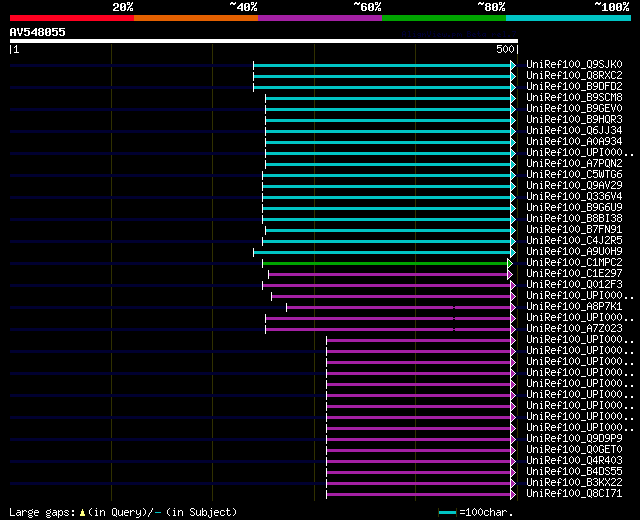Click the cyan 100char scale bar
This screenshot has height=520, width=640.
447,513
